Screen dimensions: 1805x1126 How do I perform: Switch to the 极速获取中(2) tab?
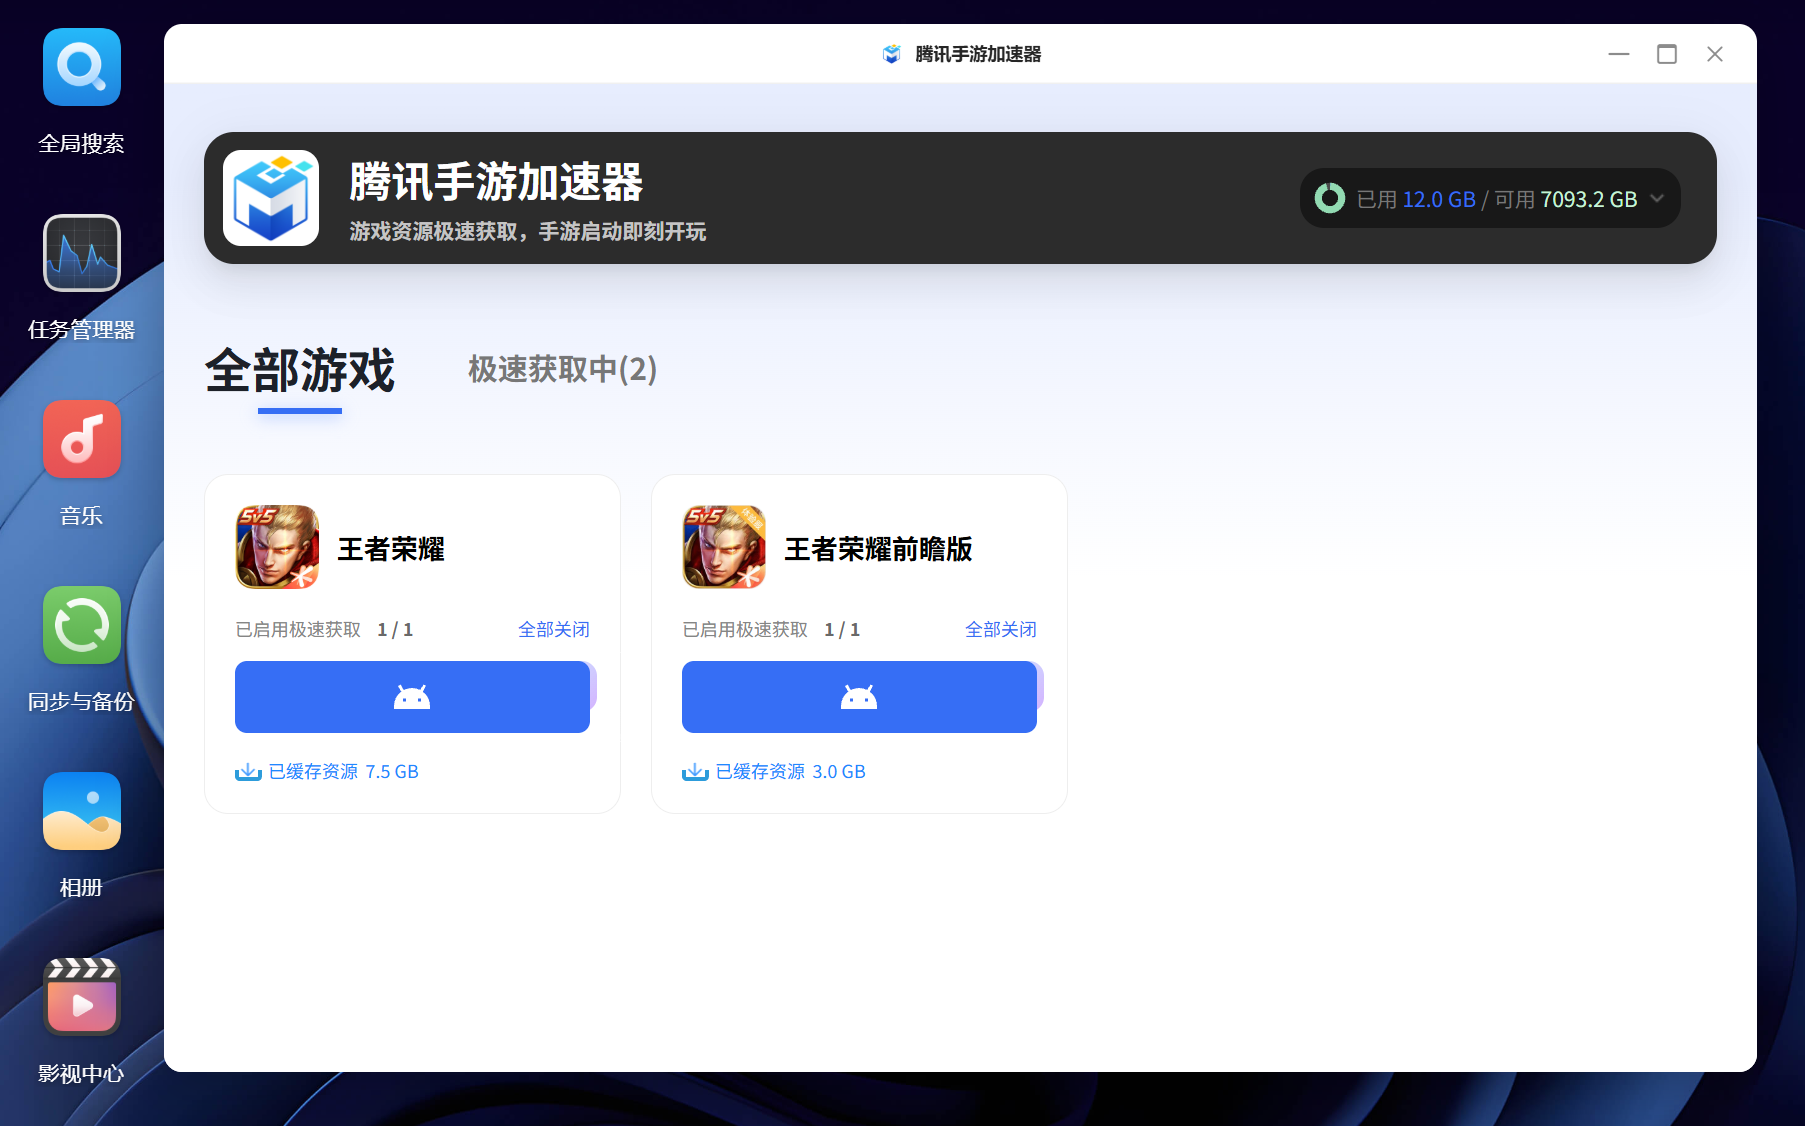[561, 370]
